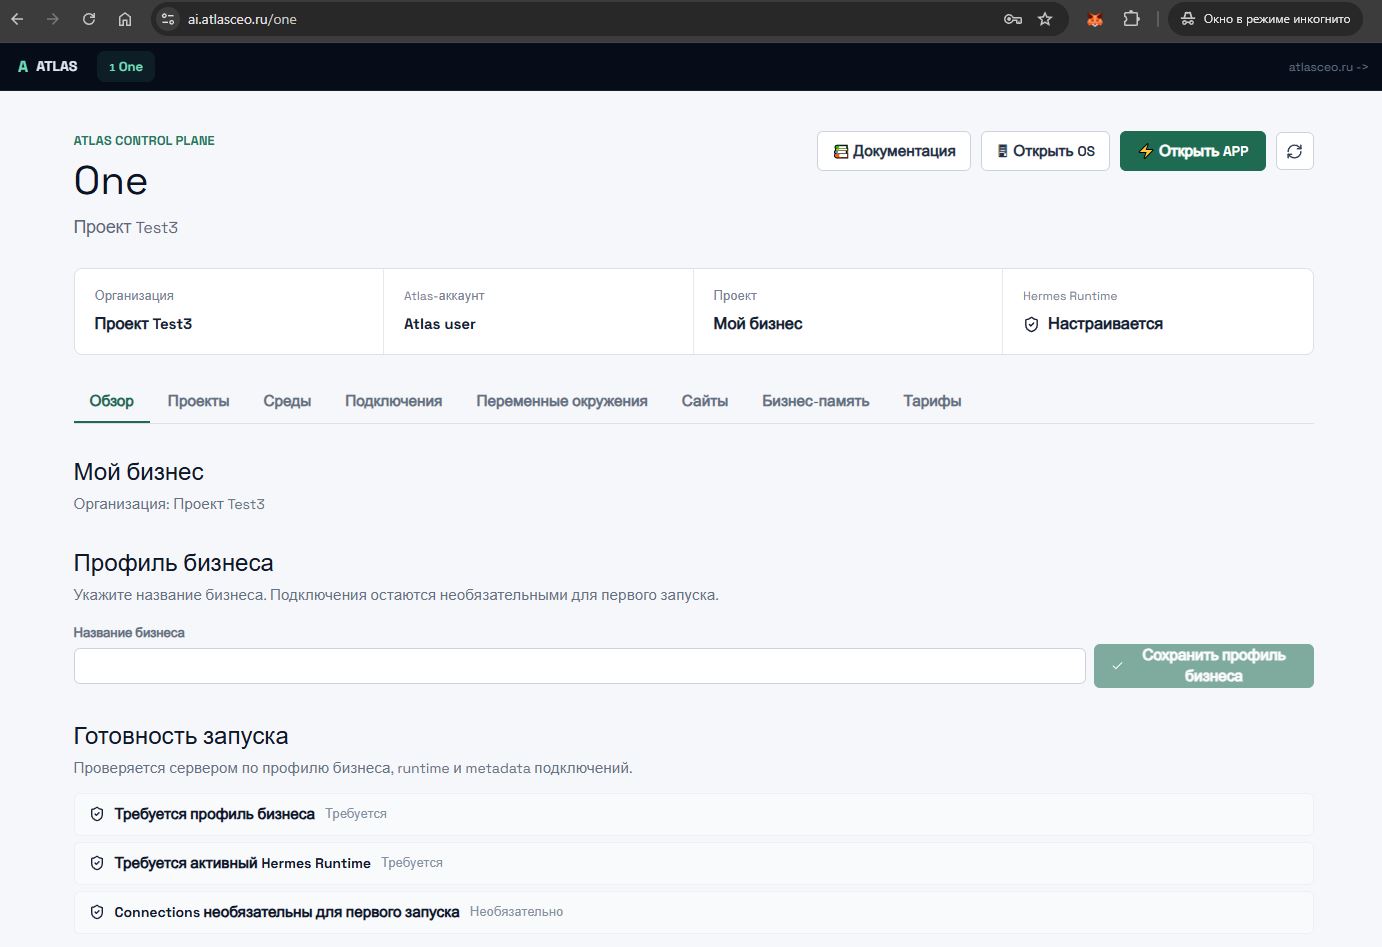
Task: Click the "Настраивается" runtime status text
Action: [x=1105, y=324]
